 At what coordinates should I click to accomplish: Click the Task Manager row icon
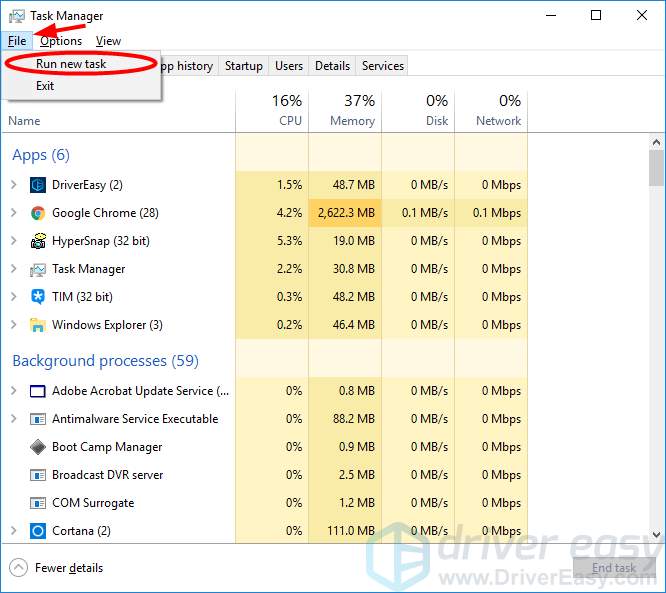38,269
